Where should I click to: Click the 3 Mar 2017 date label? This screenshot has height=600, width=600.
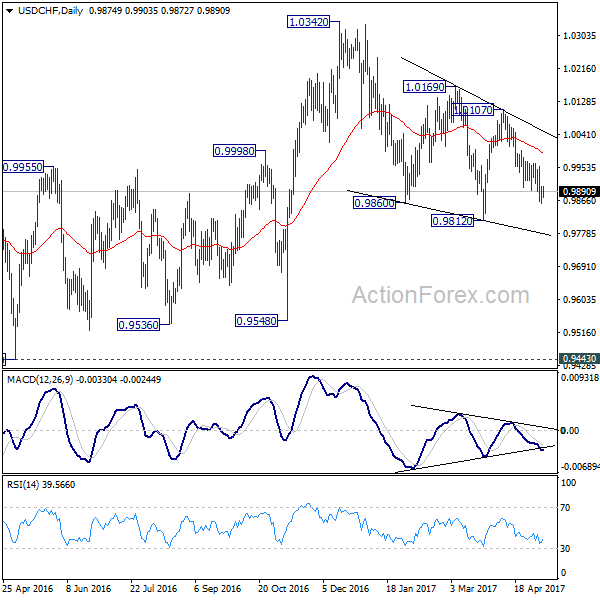(474, 588)
